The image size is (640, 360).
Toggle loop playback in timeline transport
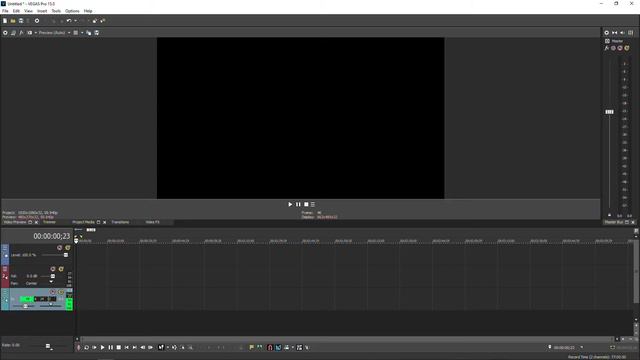[x=87, y=347]
